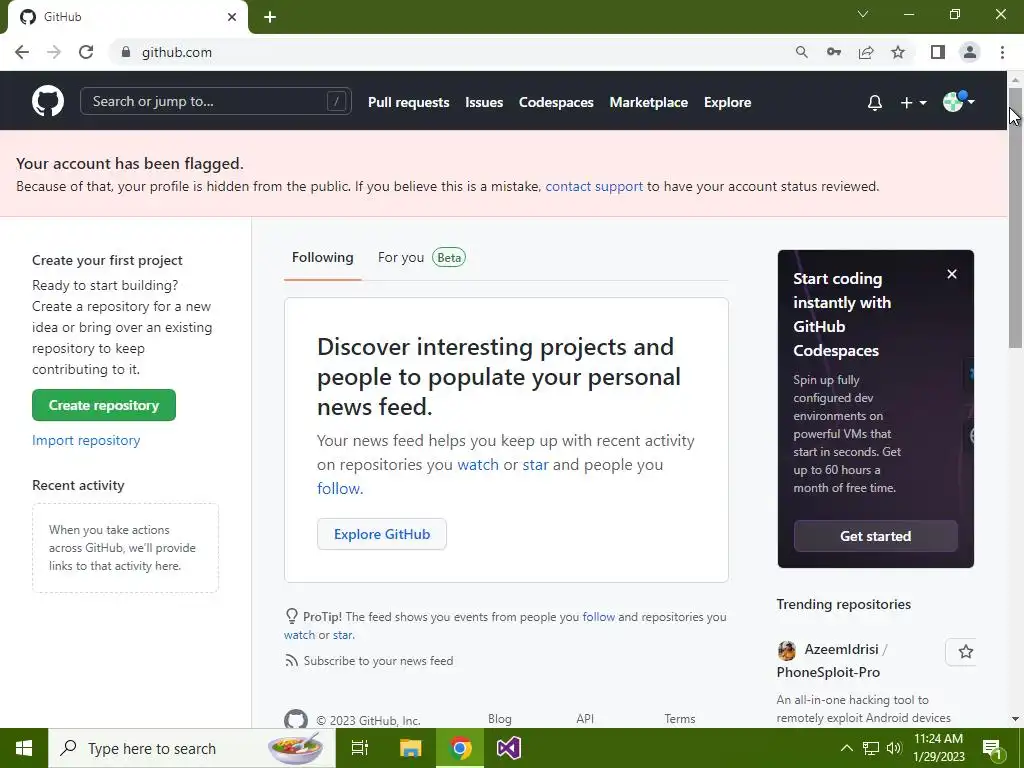Click the Blog footer link
The height and width of the screenshot is (768, 1024).
(500, 718)
